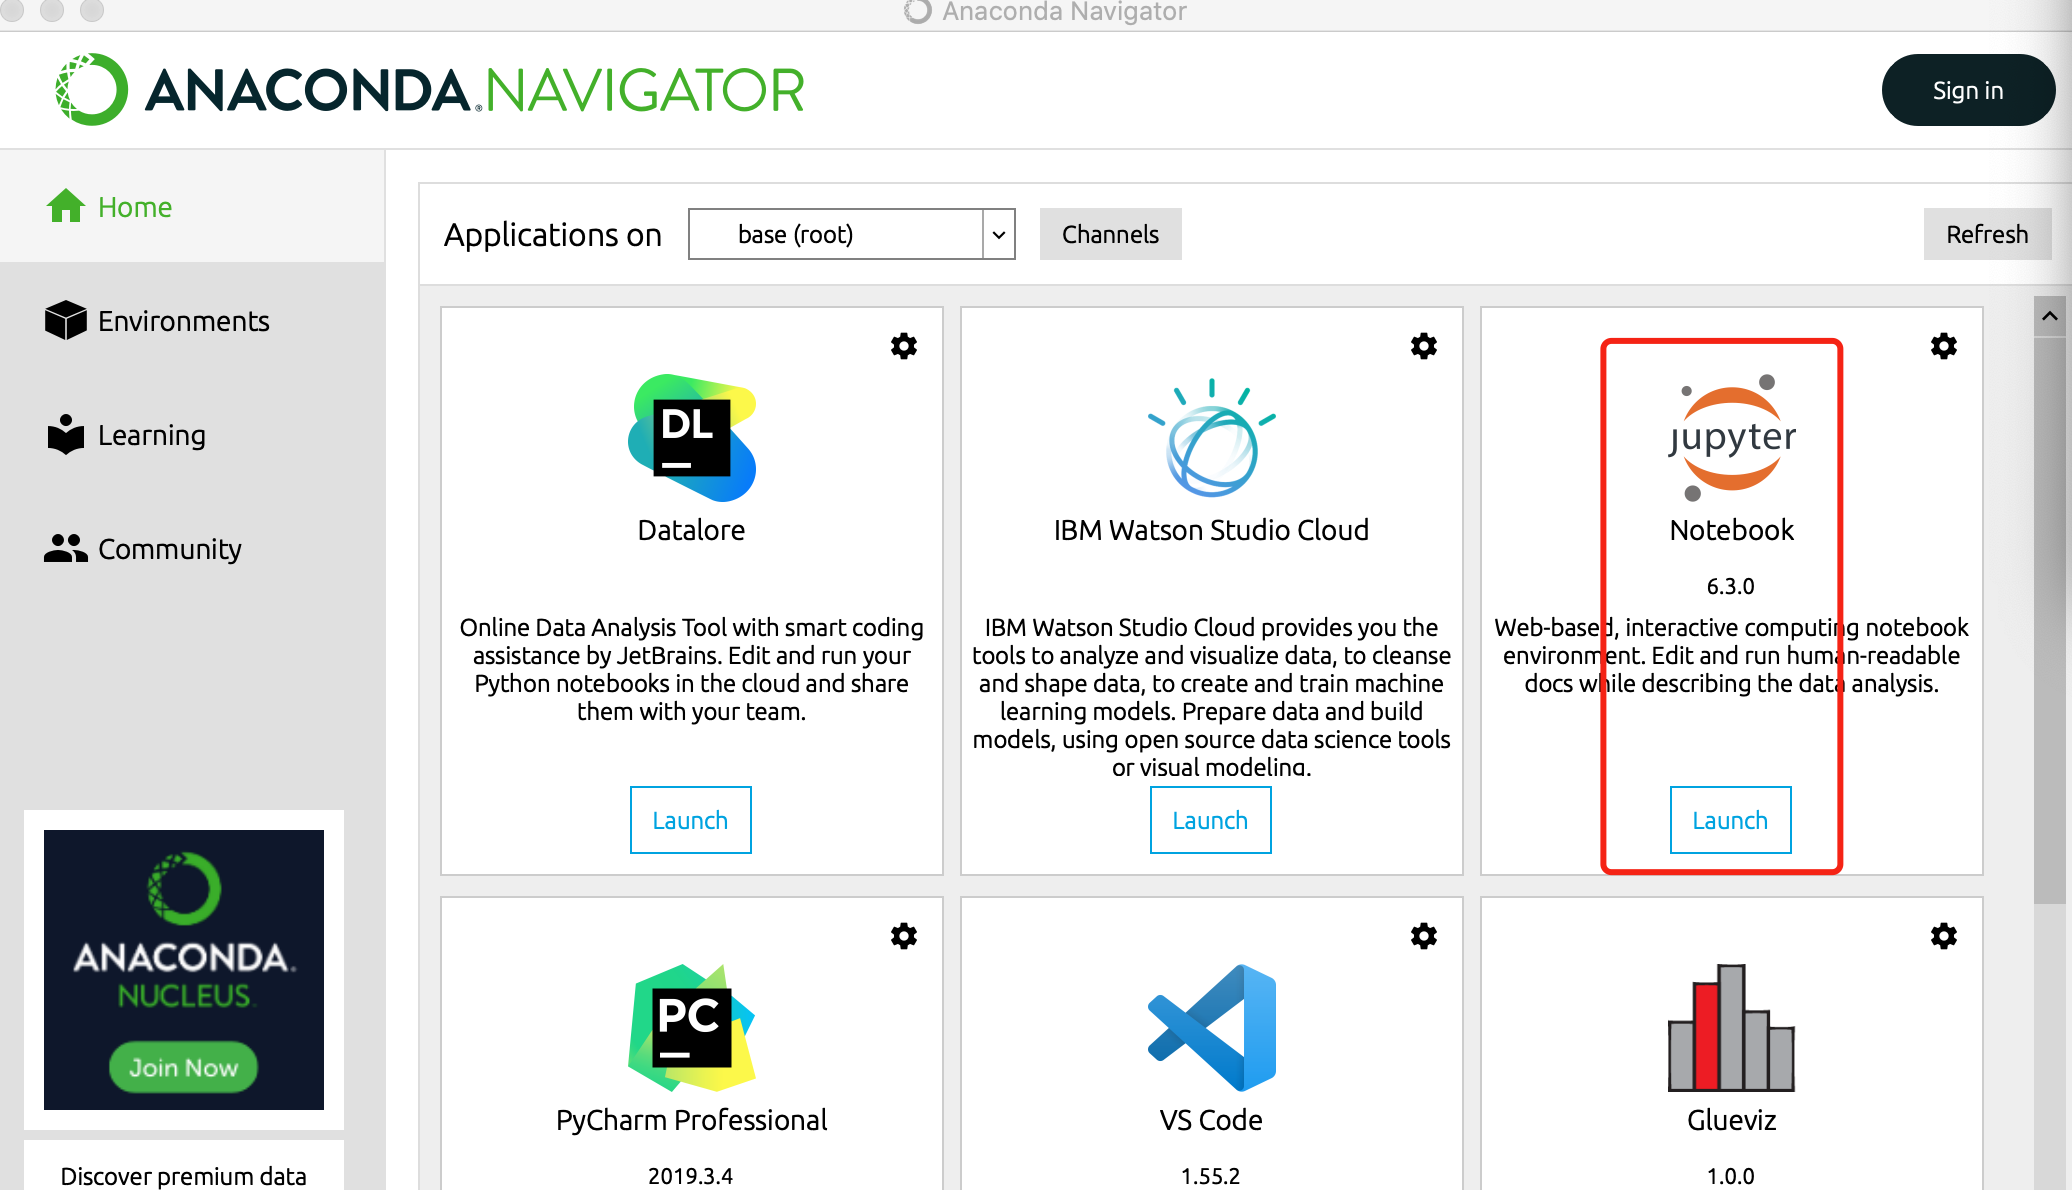Screen dimensions: 2072x1190
Task: Open the PyCharm Professional gear menu
Action: point(904,936)
